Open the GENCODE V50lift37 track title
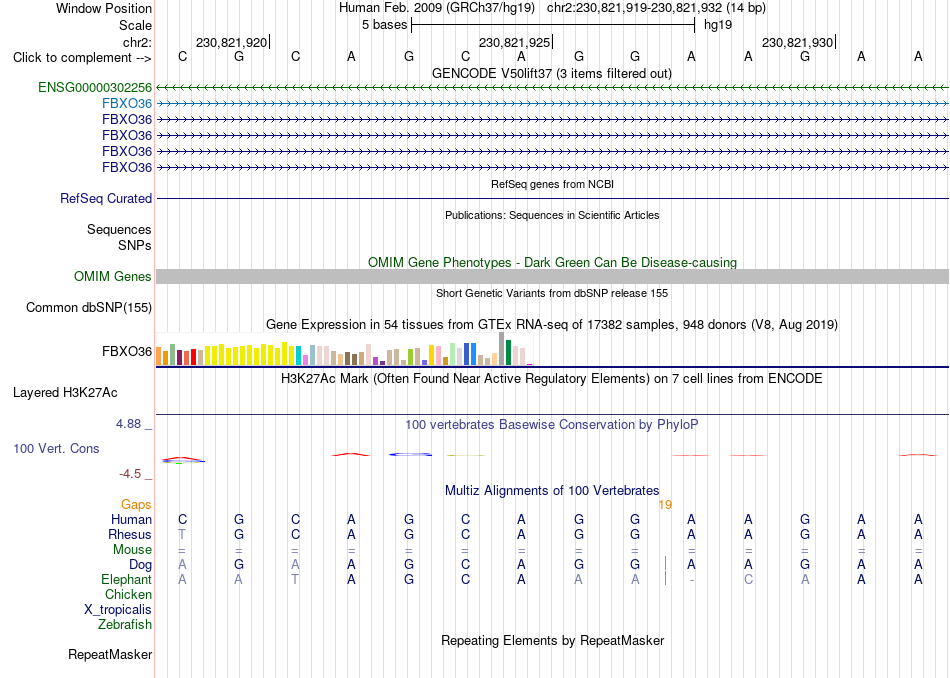 pyautogui.click(x=551, y=73)
